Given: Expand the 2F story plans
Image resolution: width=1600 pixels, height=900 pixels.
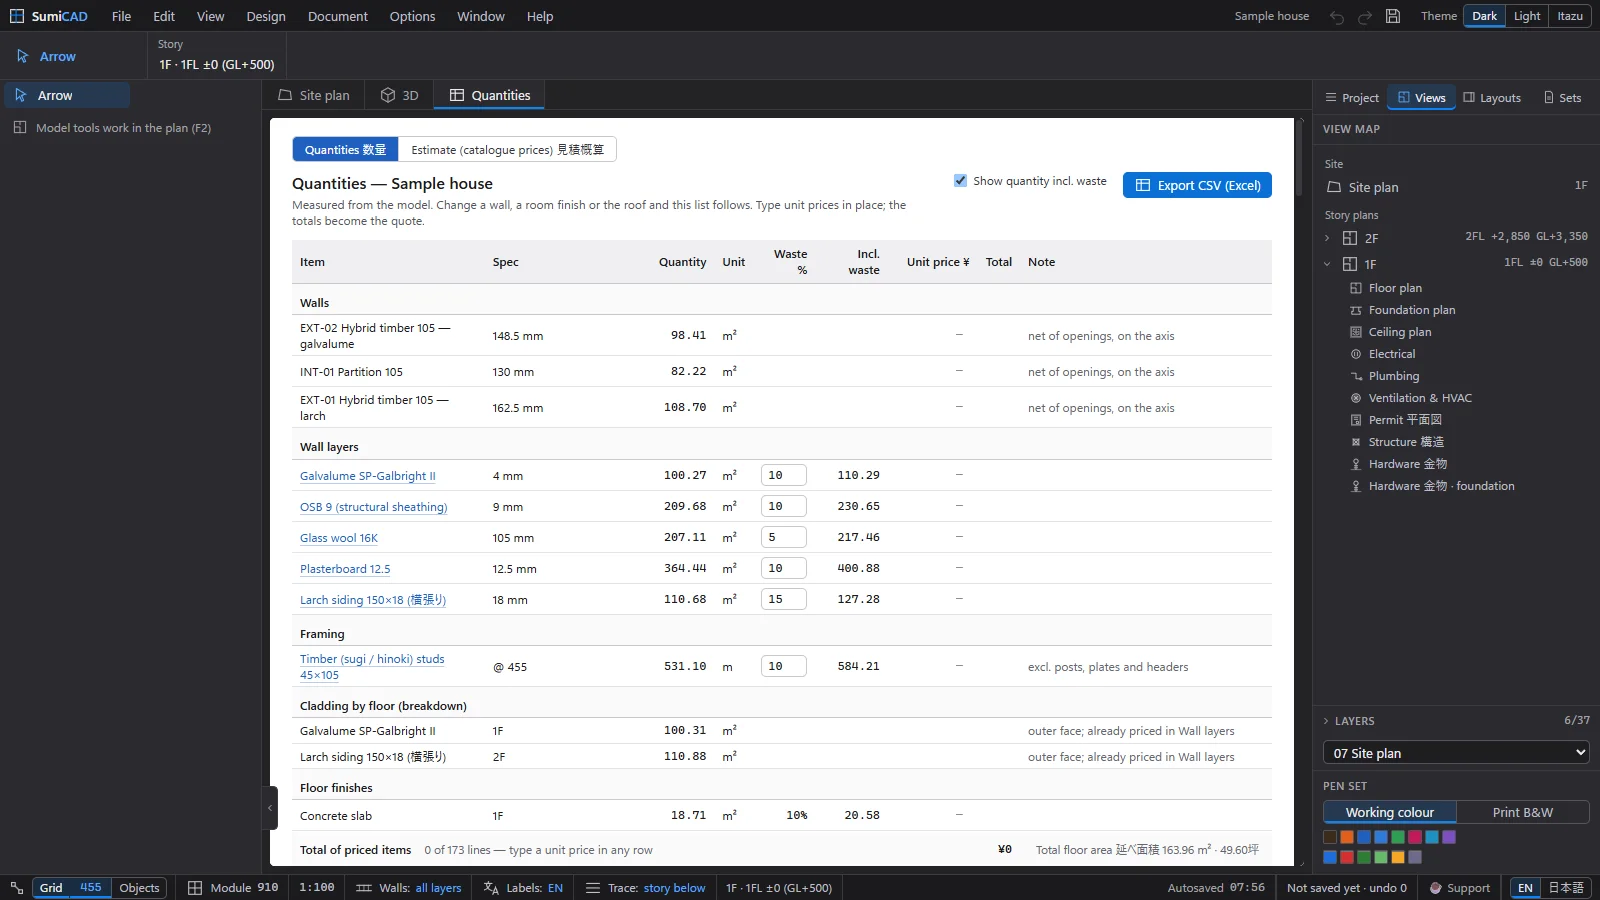Looking at the screenshot, I should [x=1327, y=238].
